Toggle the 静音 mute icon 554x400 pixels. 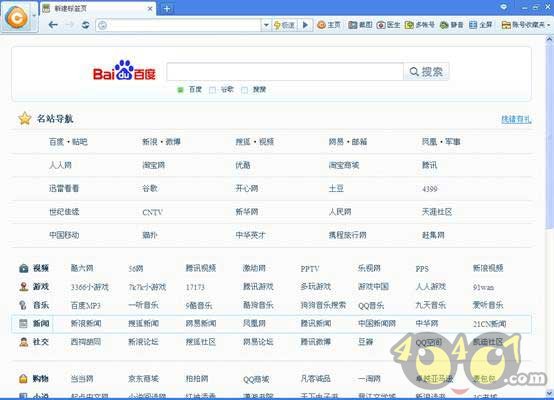click(444, 25)
